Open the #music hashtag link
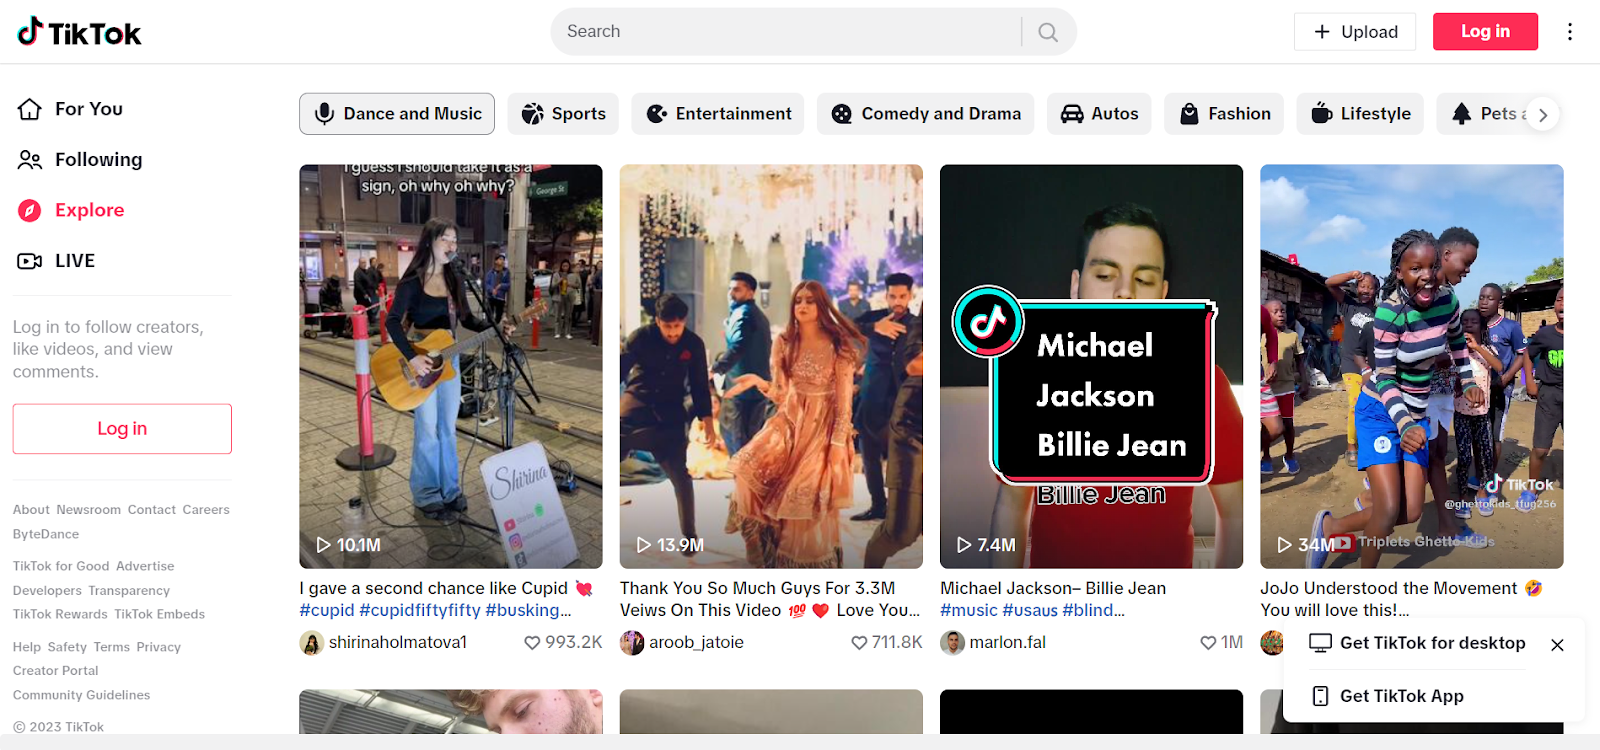 tap(969, 610)
